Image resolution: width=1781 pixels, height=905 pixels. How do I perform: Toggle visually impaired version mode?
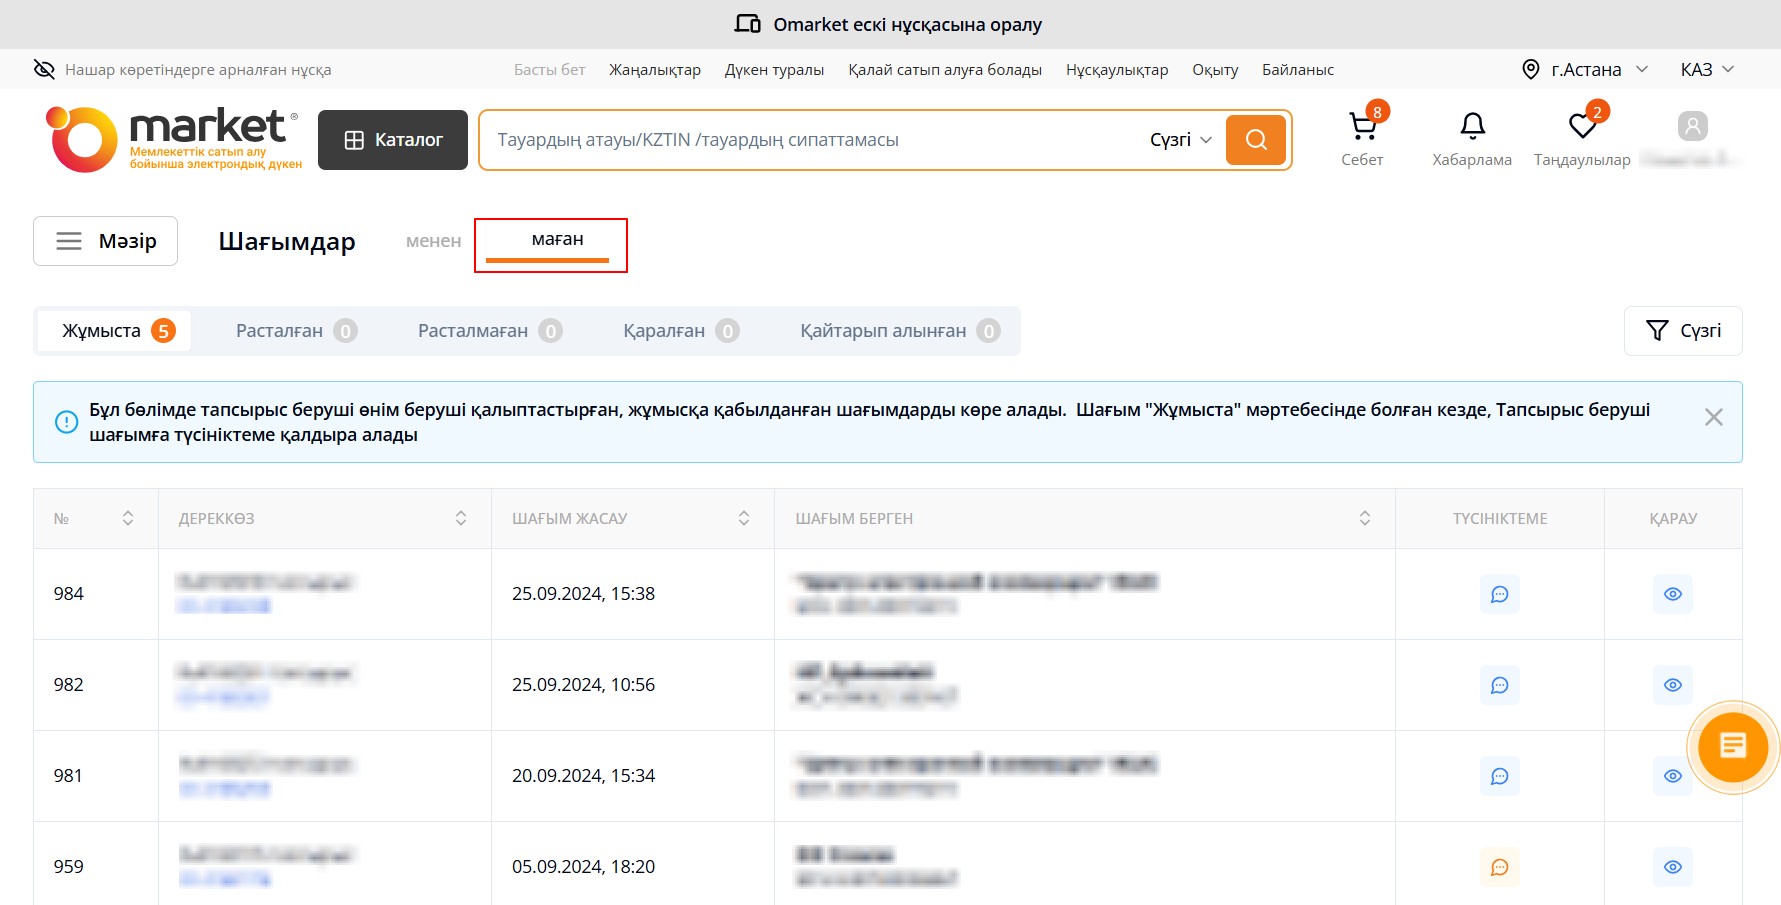182,70
